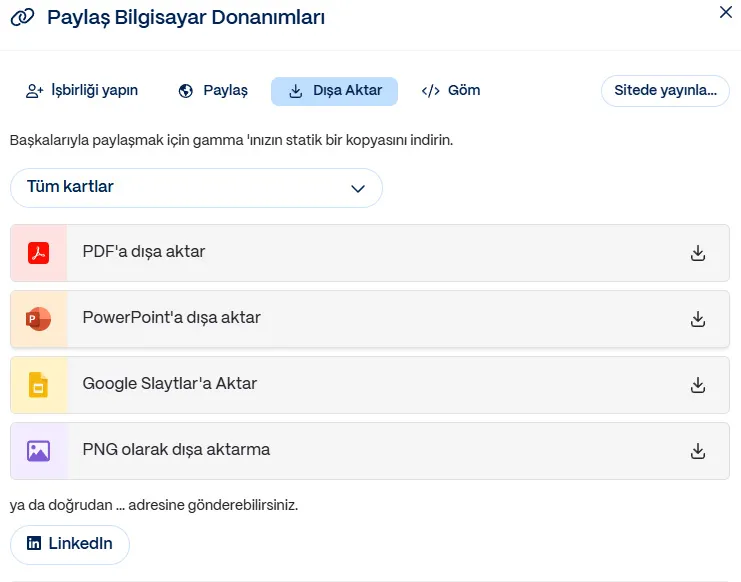Open the Tüm kartlar dropdown
Viewport: 741px width, 582px height.
(x=196, y=188)
